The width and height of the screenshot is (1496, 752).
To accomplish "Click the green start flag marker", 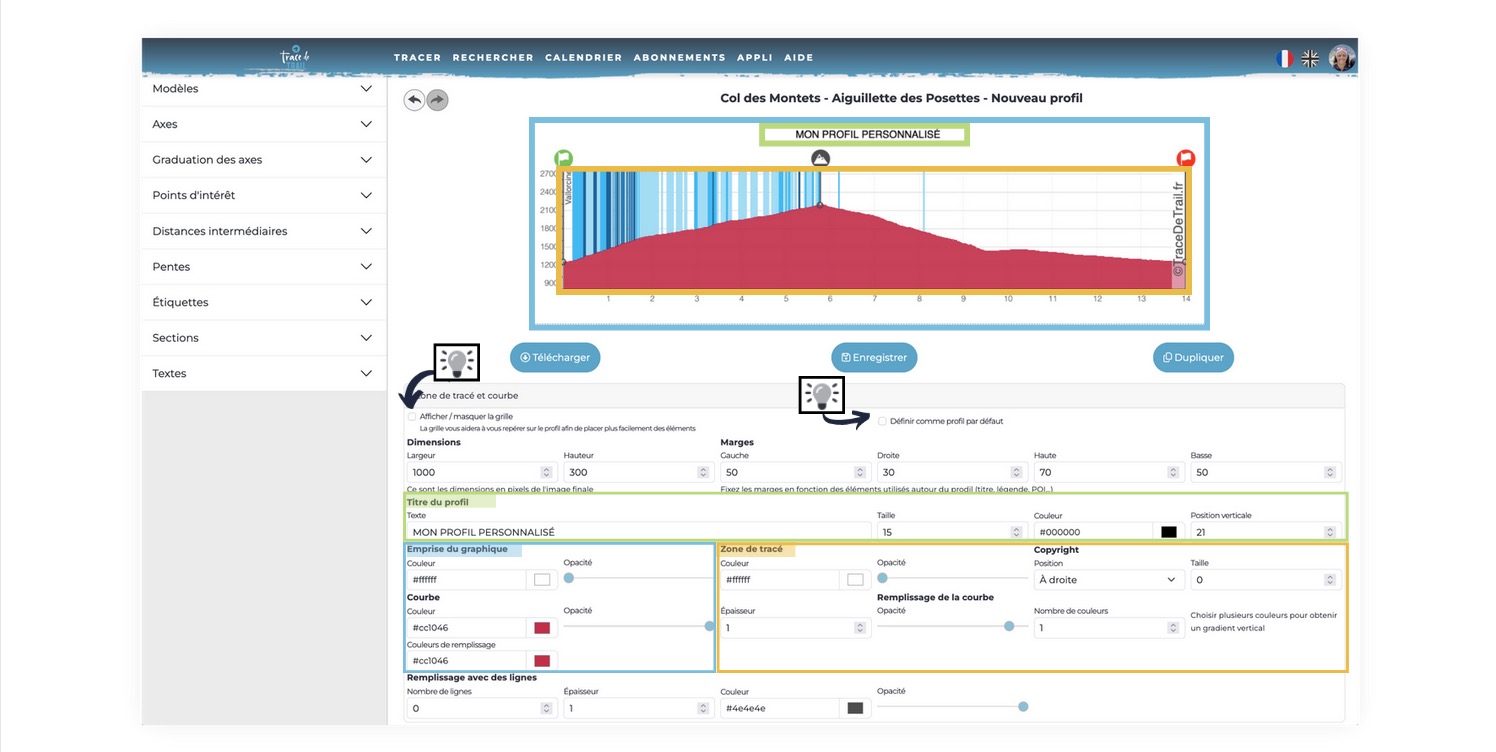I will [564, 158].
